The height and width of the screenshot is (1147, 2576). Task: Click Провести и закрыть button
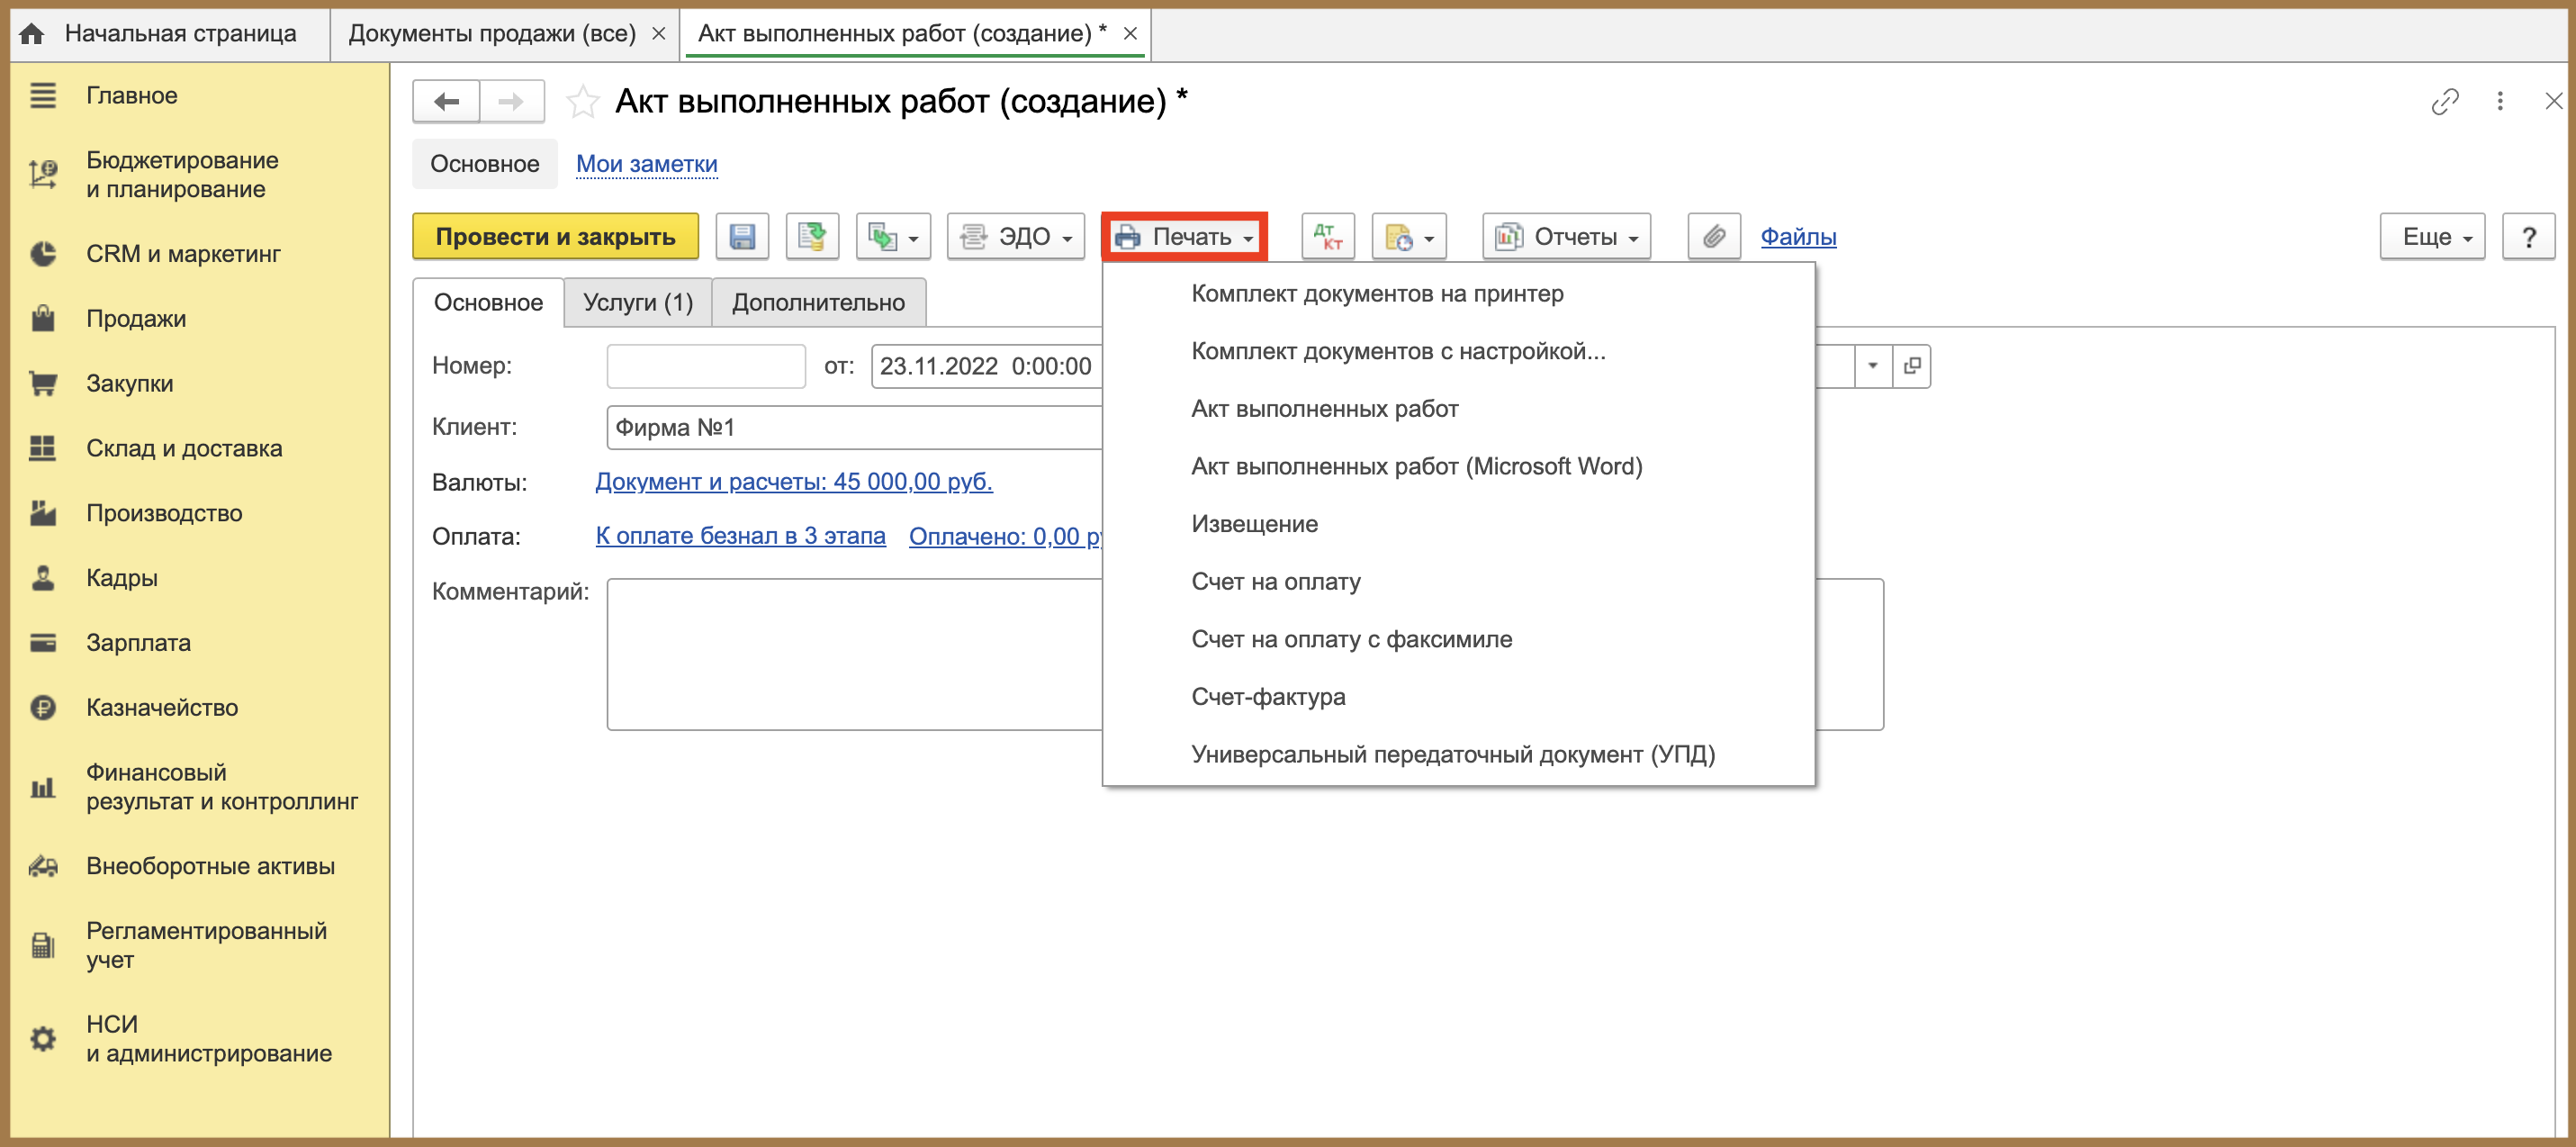click(x=555, y=237)
